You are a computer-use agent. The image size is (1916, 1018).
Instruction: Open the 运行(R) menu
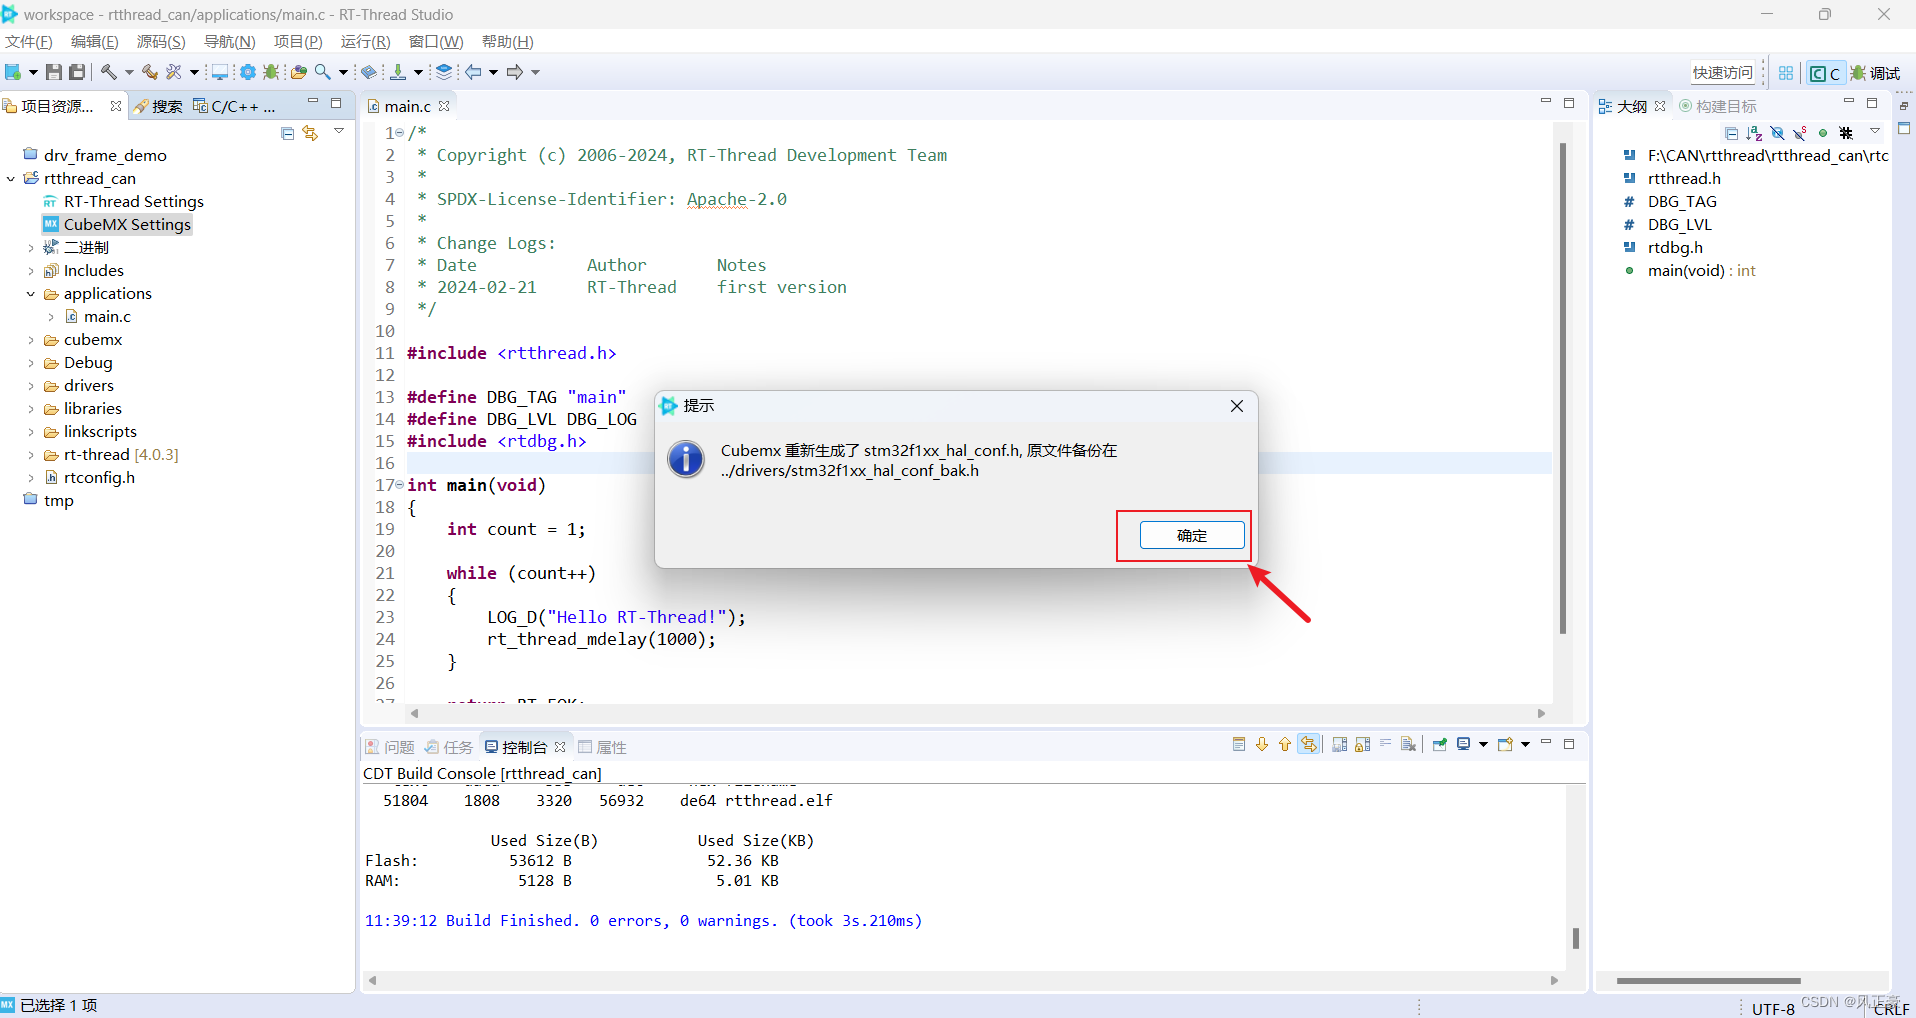pos(365,42)
